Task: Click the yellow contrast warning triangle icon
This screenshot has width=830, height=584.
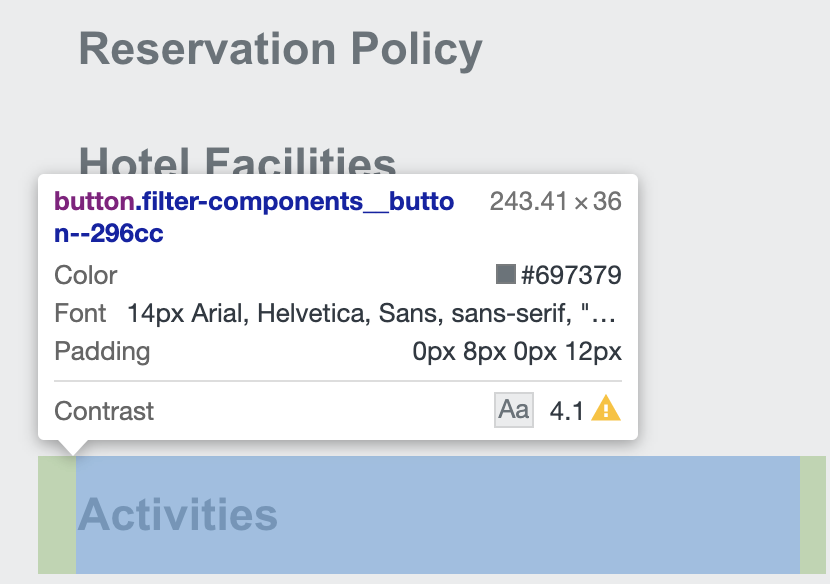Action: 606,409
